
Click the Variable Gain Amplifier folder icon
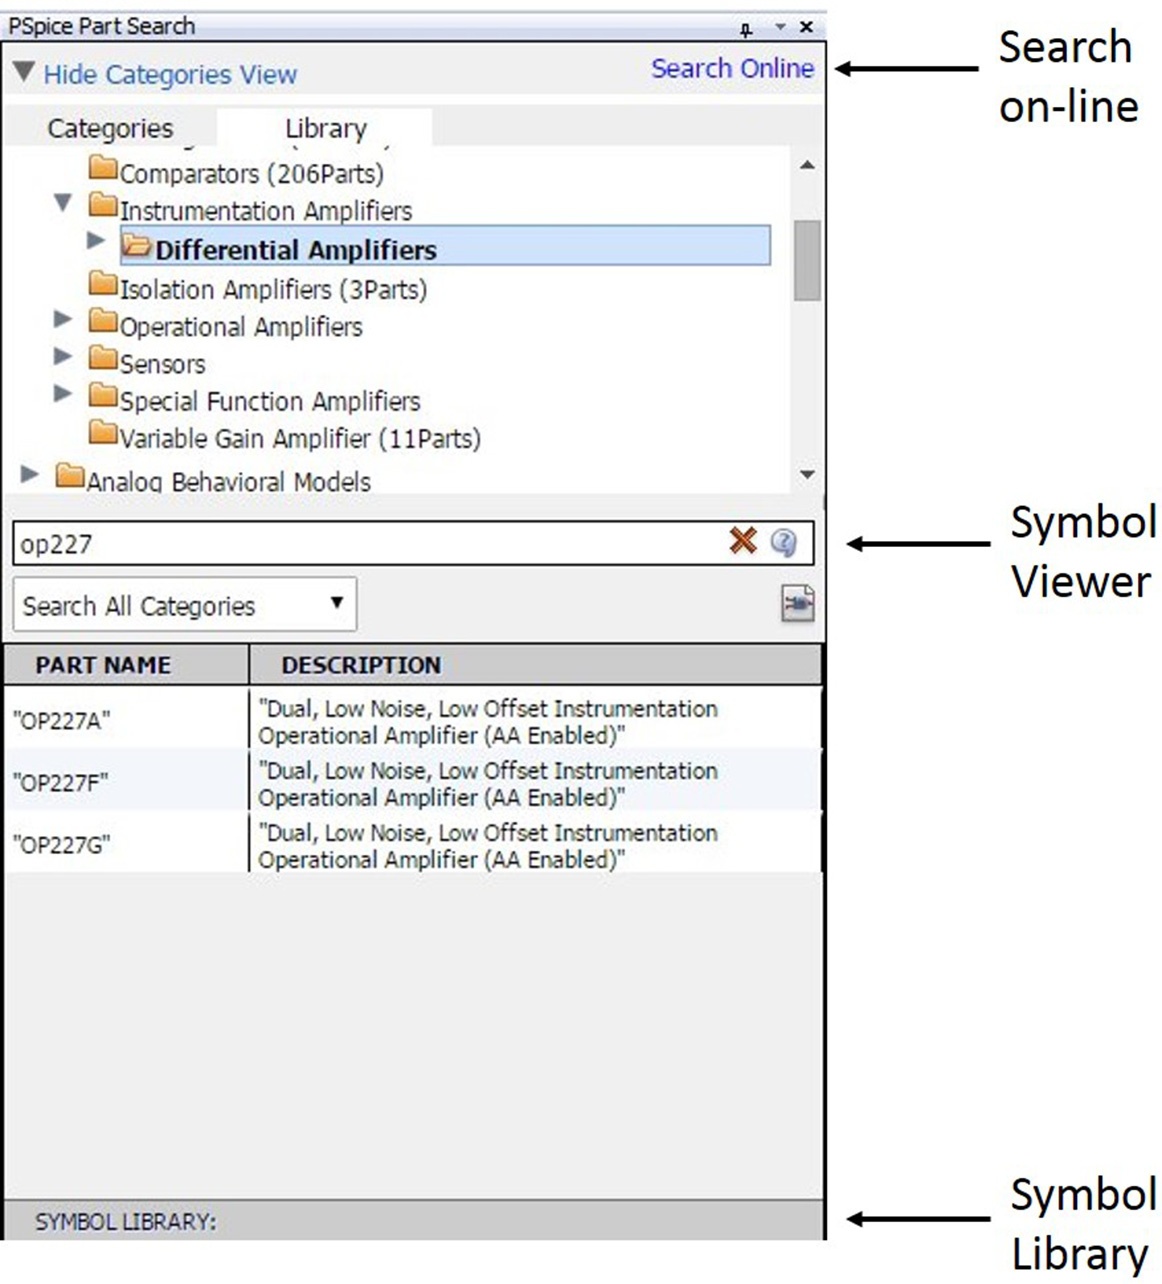103,435
